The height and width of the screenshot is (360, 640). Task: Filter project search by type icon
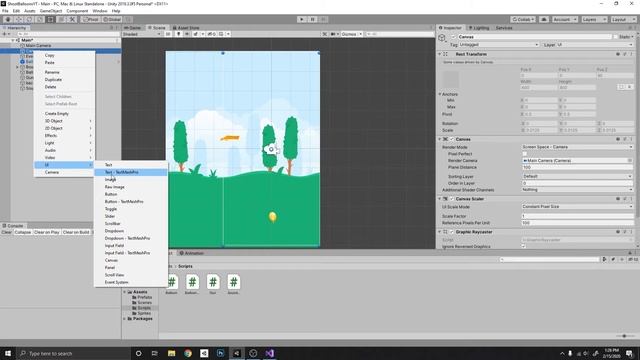click(604, 259)
